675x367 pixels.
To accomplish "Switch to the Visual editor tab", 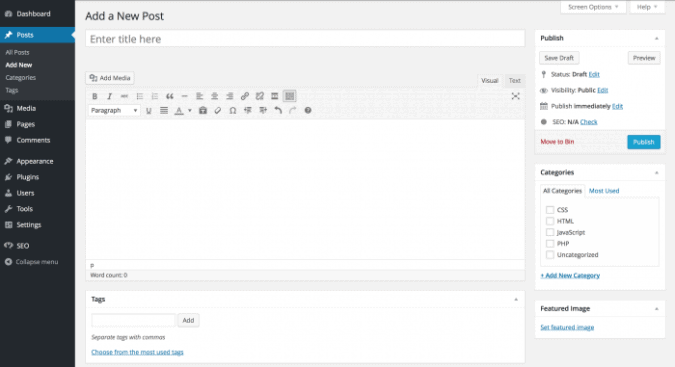I will (489, 80).
